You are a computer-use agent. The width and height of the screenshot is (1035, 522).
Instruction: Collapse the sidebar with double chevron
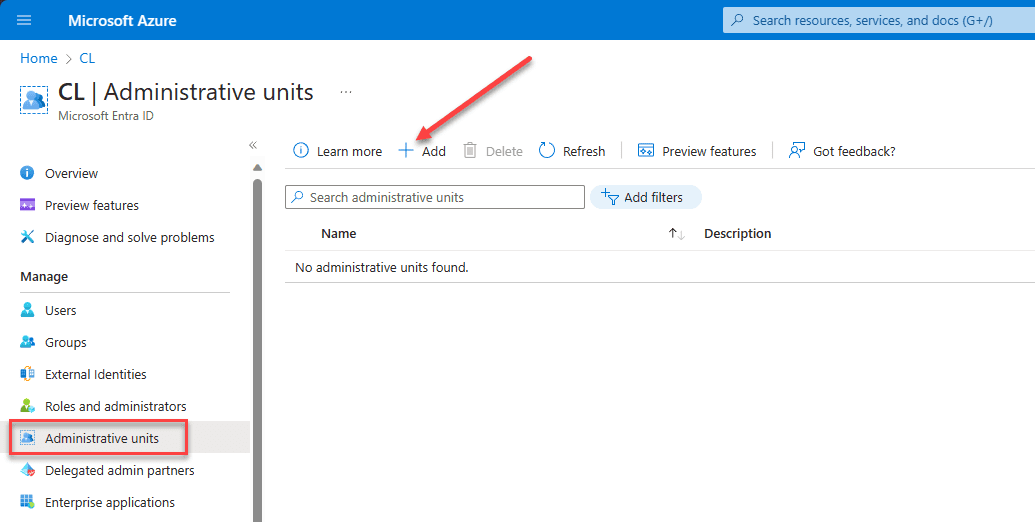pos(253,145)
